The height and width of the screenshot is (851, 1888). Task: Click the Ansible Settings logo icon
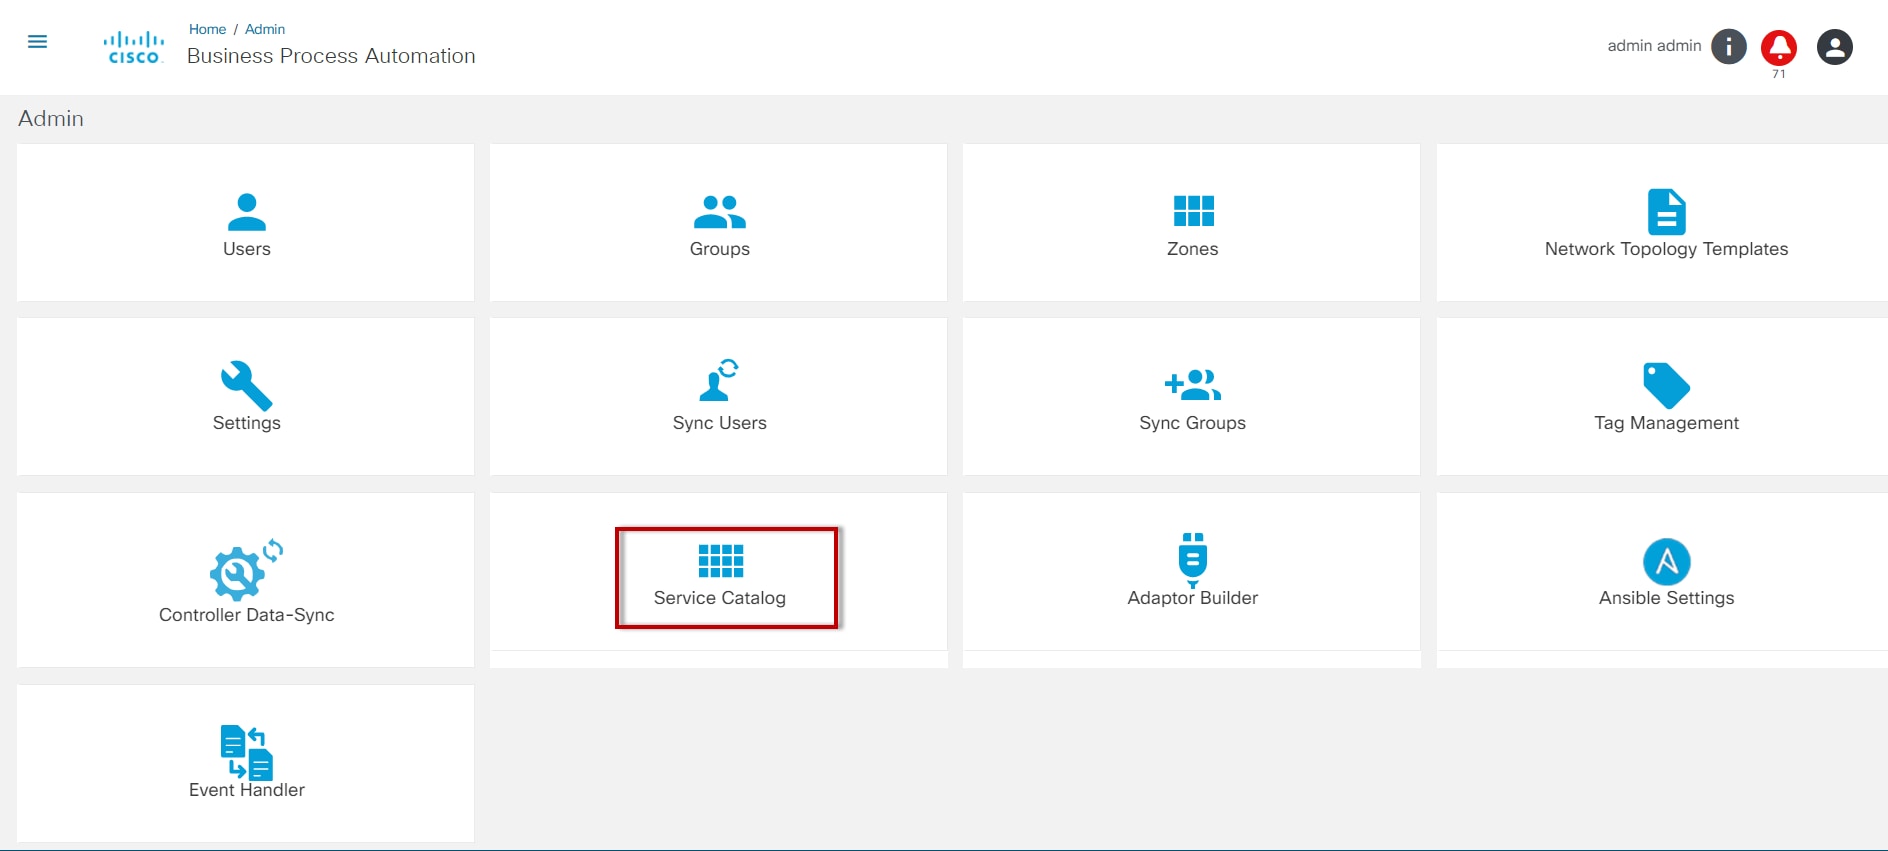pos(1666,562)
